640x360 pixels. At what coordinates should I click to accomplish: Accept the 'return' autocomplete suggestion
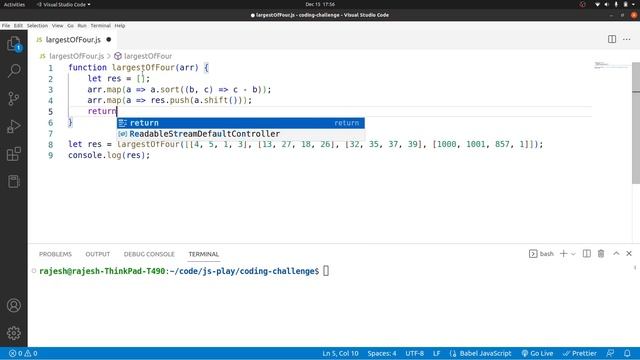[x=241, y=123]
